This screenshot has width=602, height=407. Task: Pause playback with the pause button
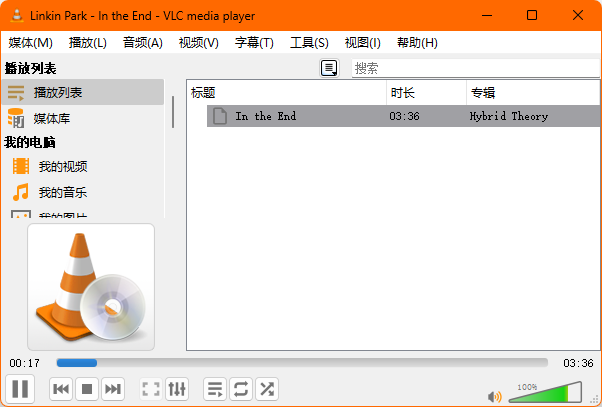click(x=20, y=389)
